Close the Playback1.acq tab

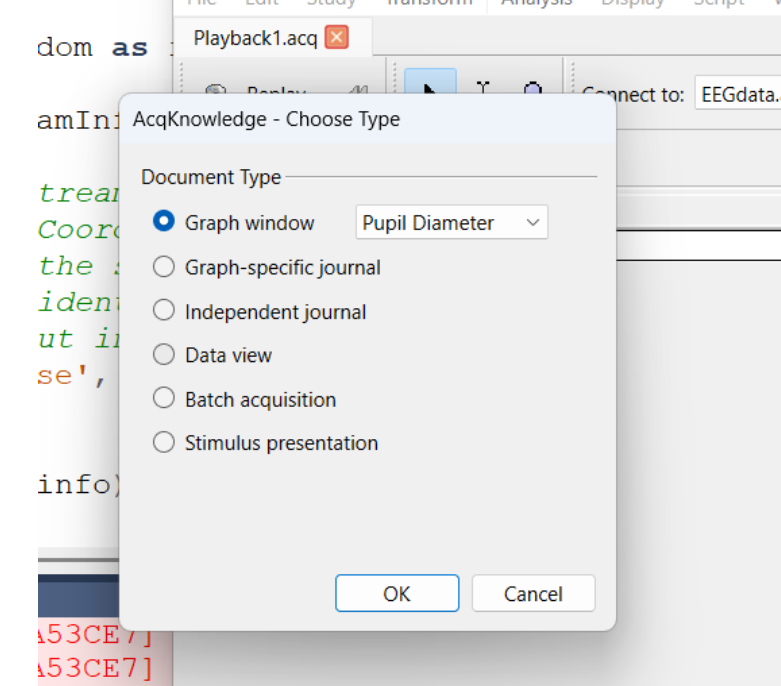(337, 38)
